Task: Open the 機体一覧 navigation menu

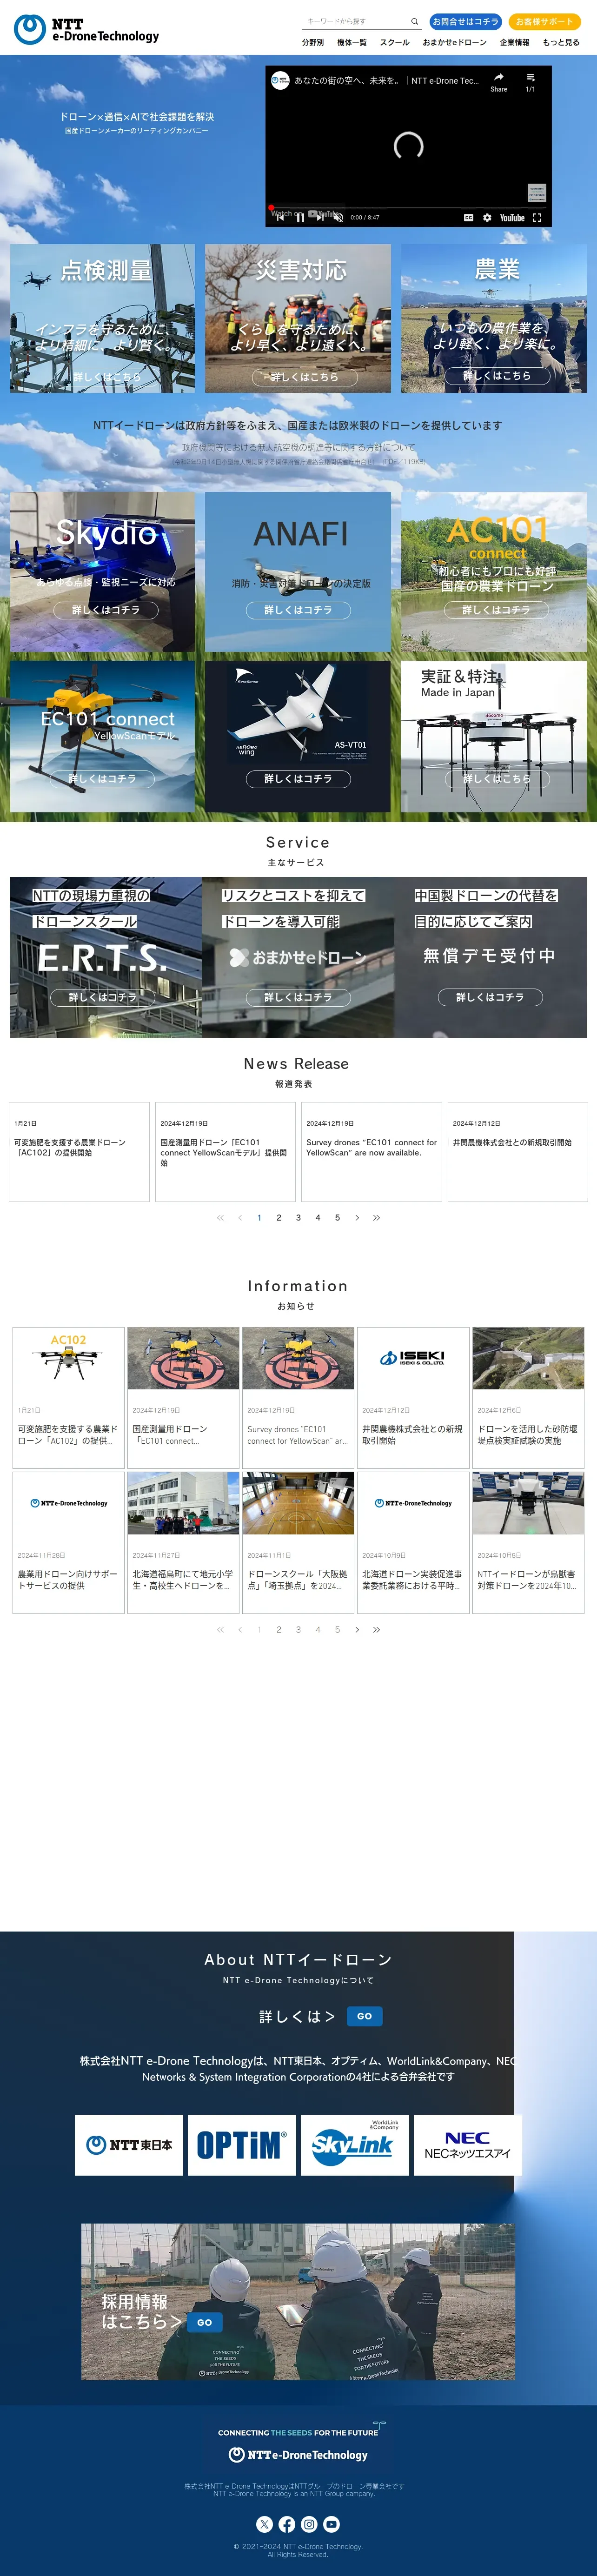Action: click(x=352, y=43)
